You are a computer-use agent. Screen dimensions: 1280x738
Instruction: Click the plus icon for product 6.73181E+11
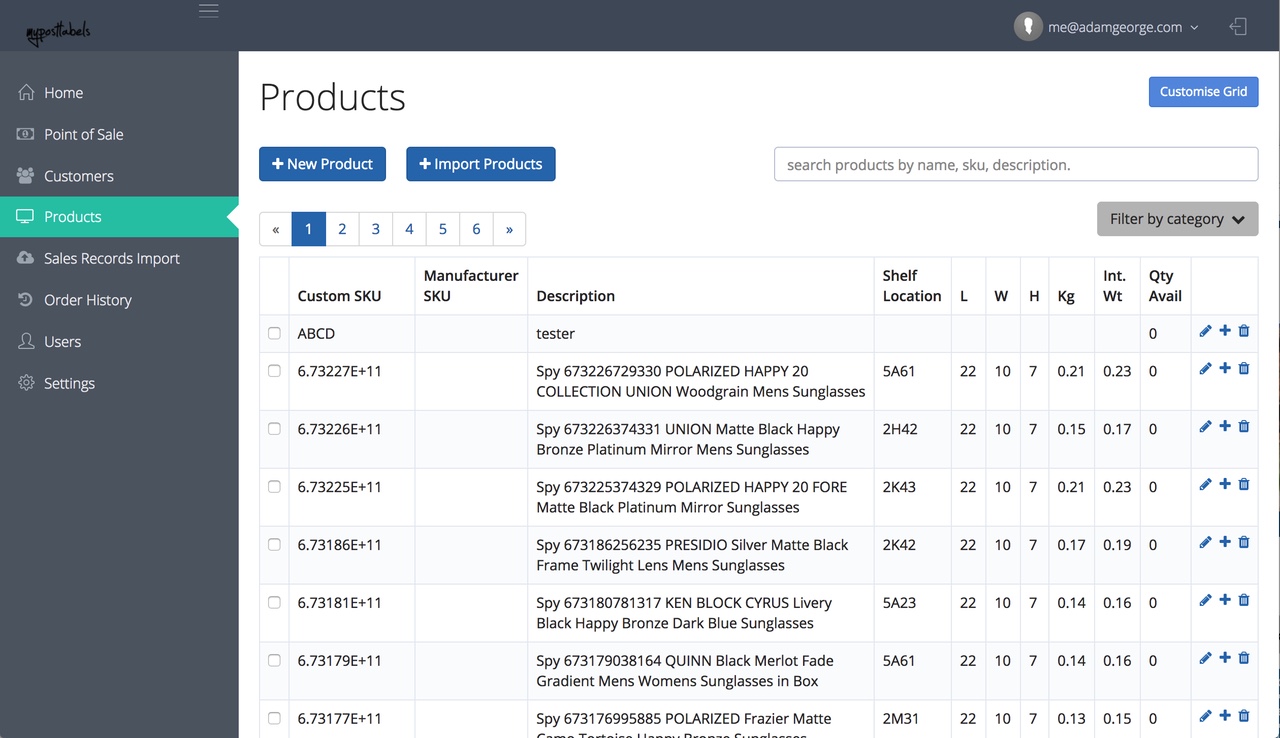tap(1225, 601)
